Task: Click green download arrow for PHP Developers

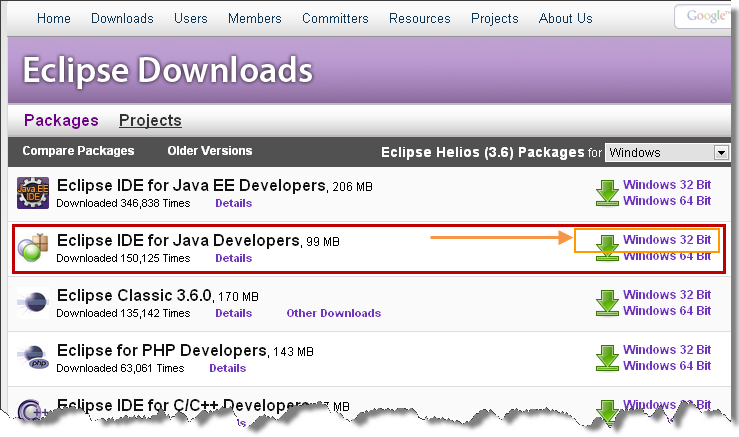Action: 607,358
